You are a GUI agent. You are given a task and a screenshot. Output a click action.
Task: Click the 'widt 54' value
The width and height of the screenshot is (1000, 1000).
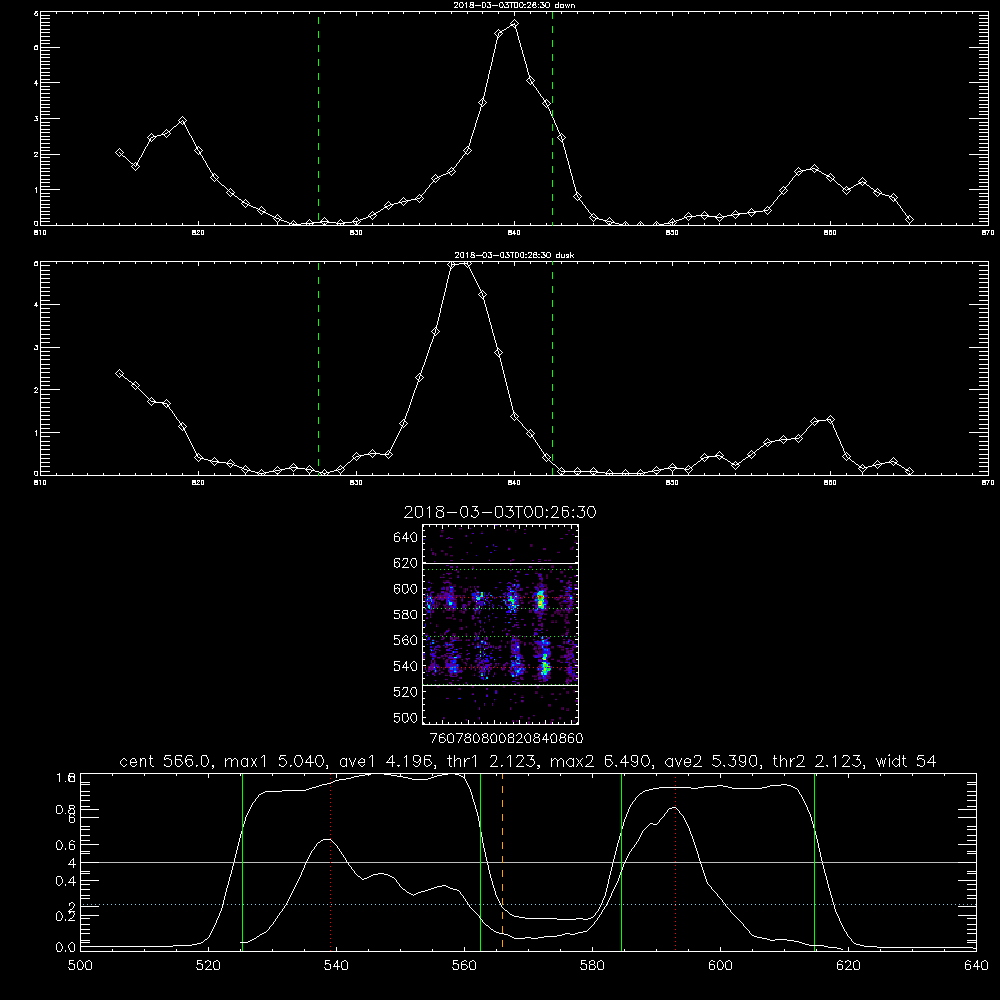906,761
